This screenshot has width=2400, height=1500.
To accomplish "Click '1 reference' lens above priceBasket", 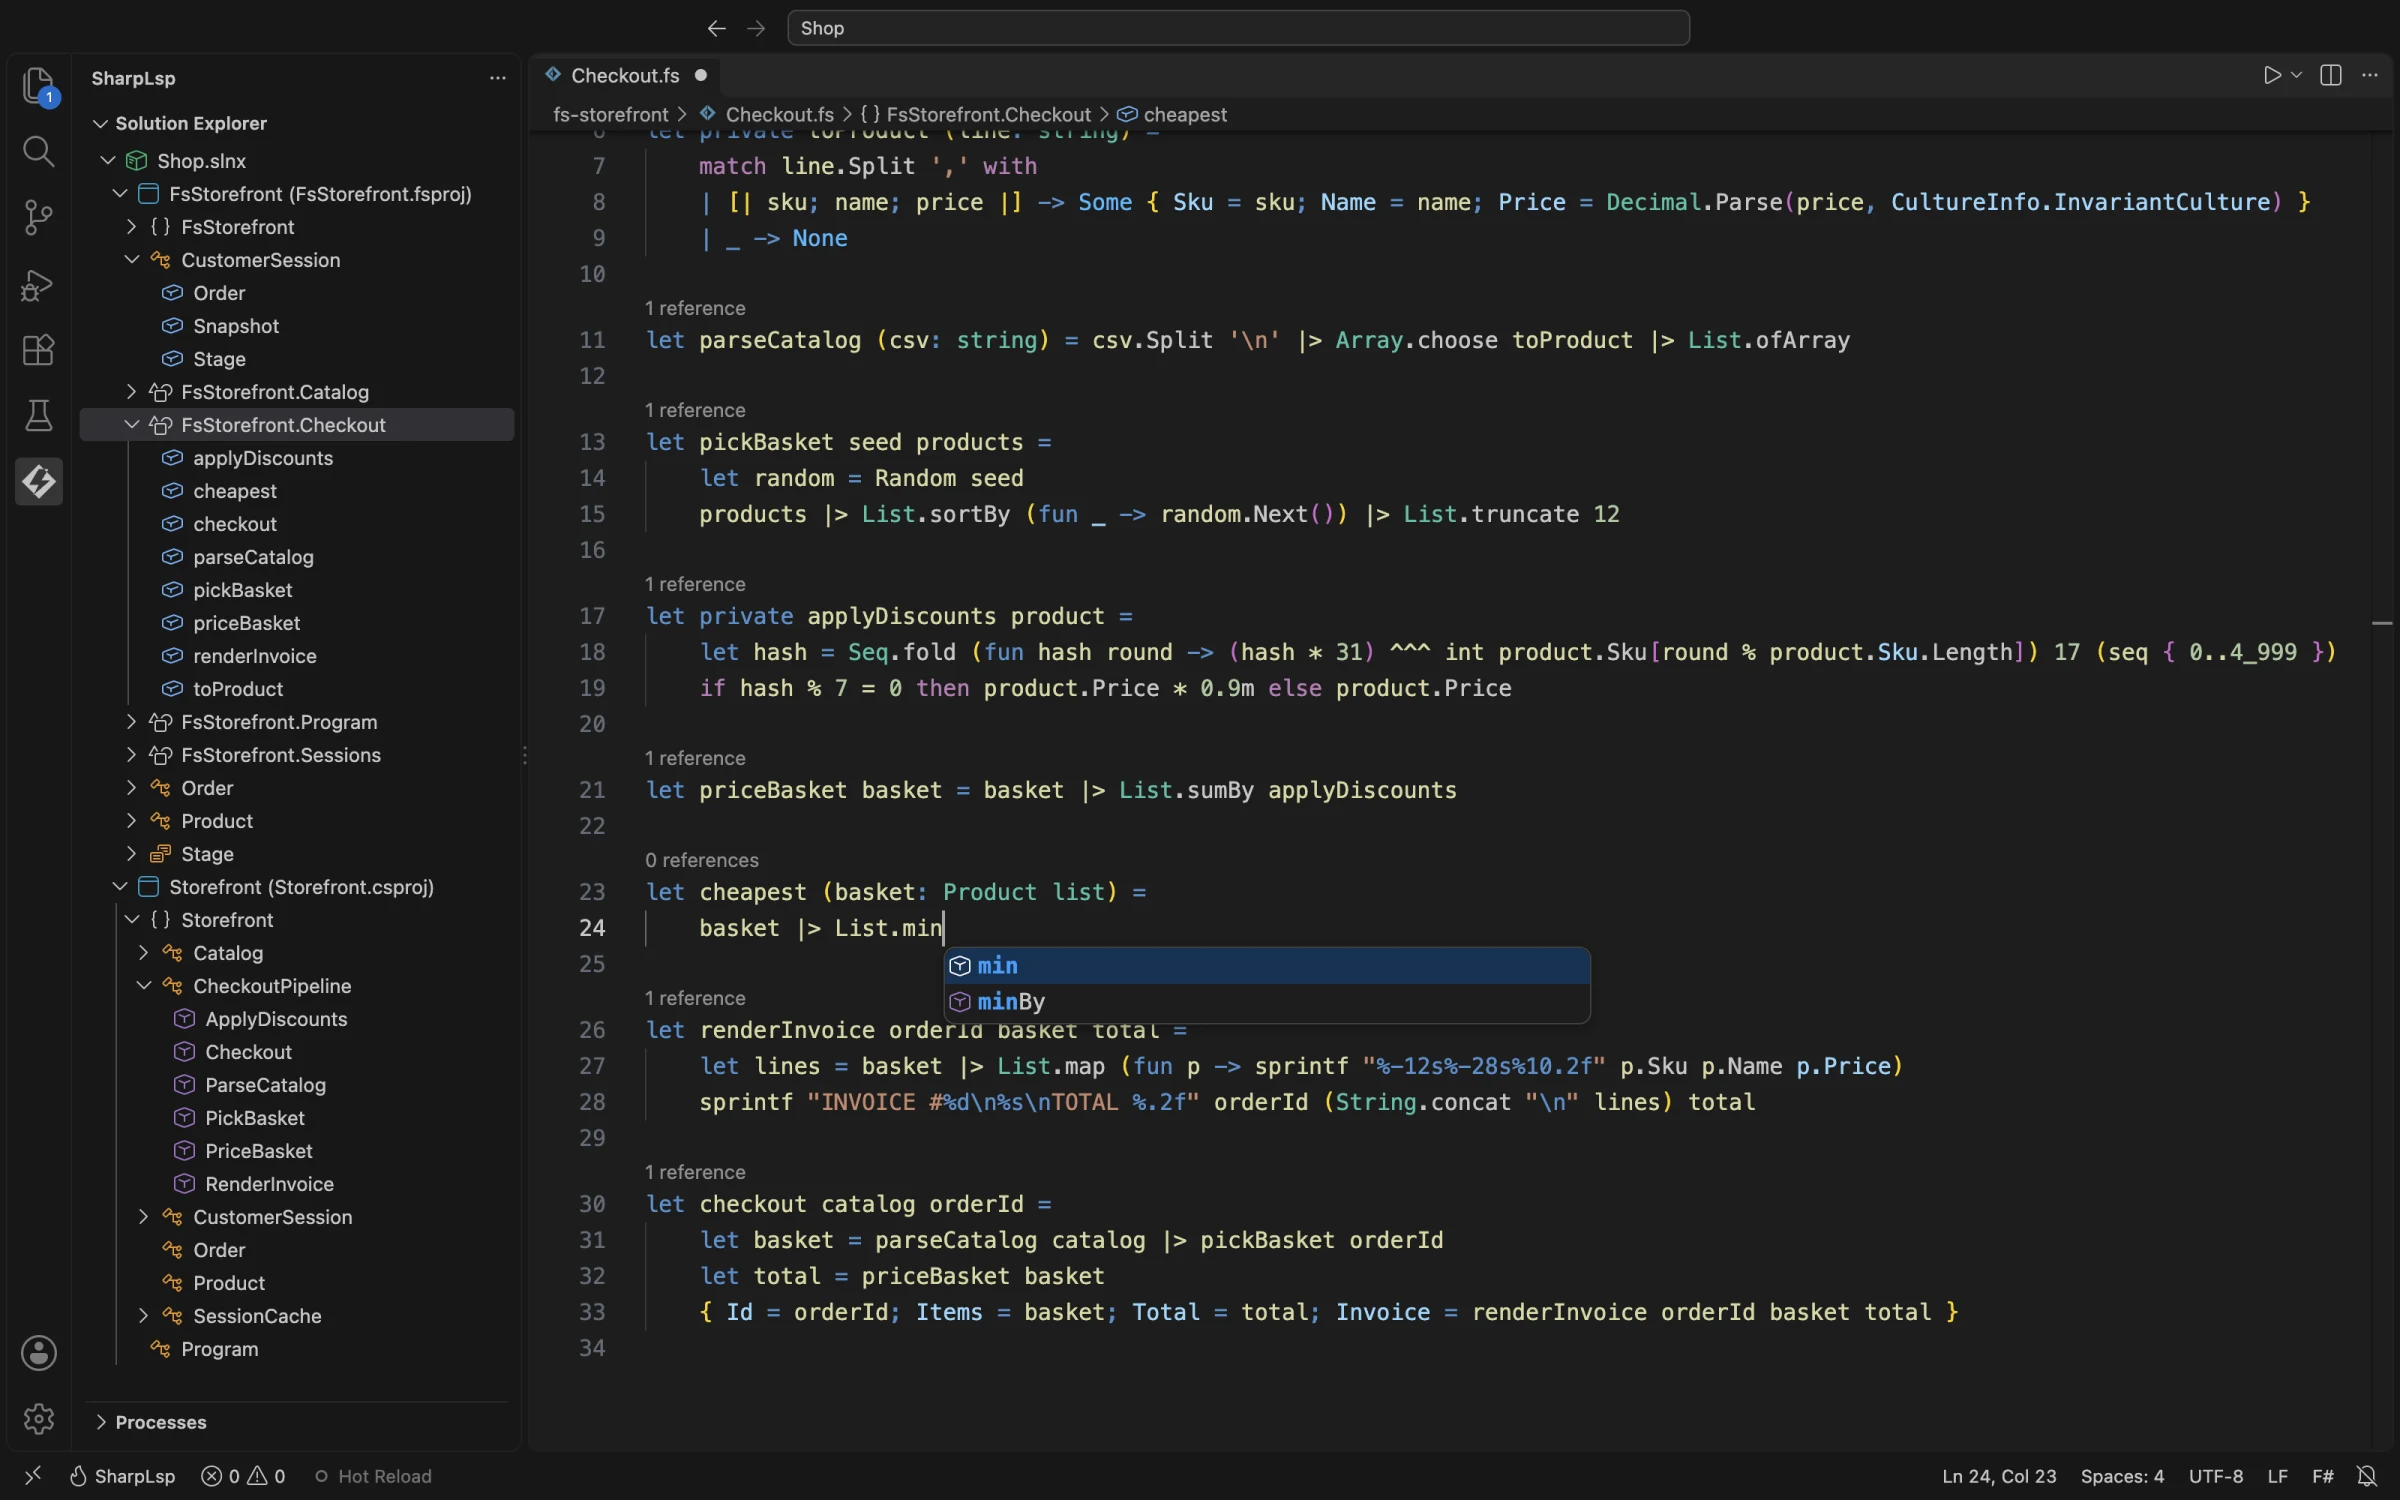I will [695, 758].
